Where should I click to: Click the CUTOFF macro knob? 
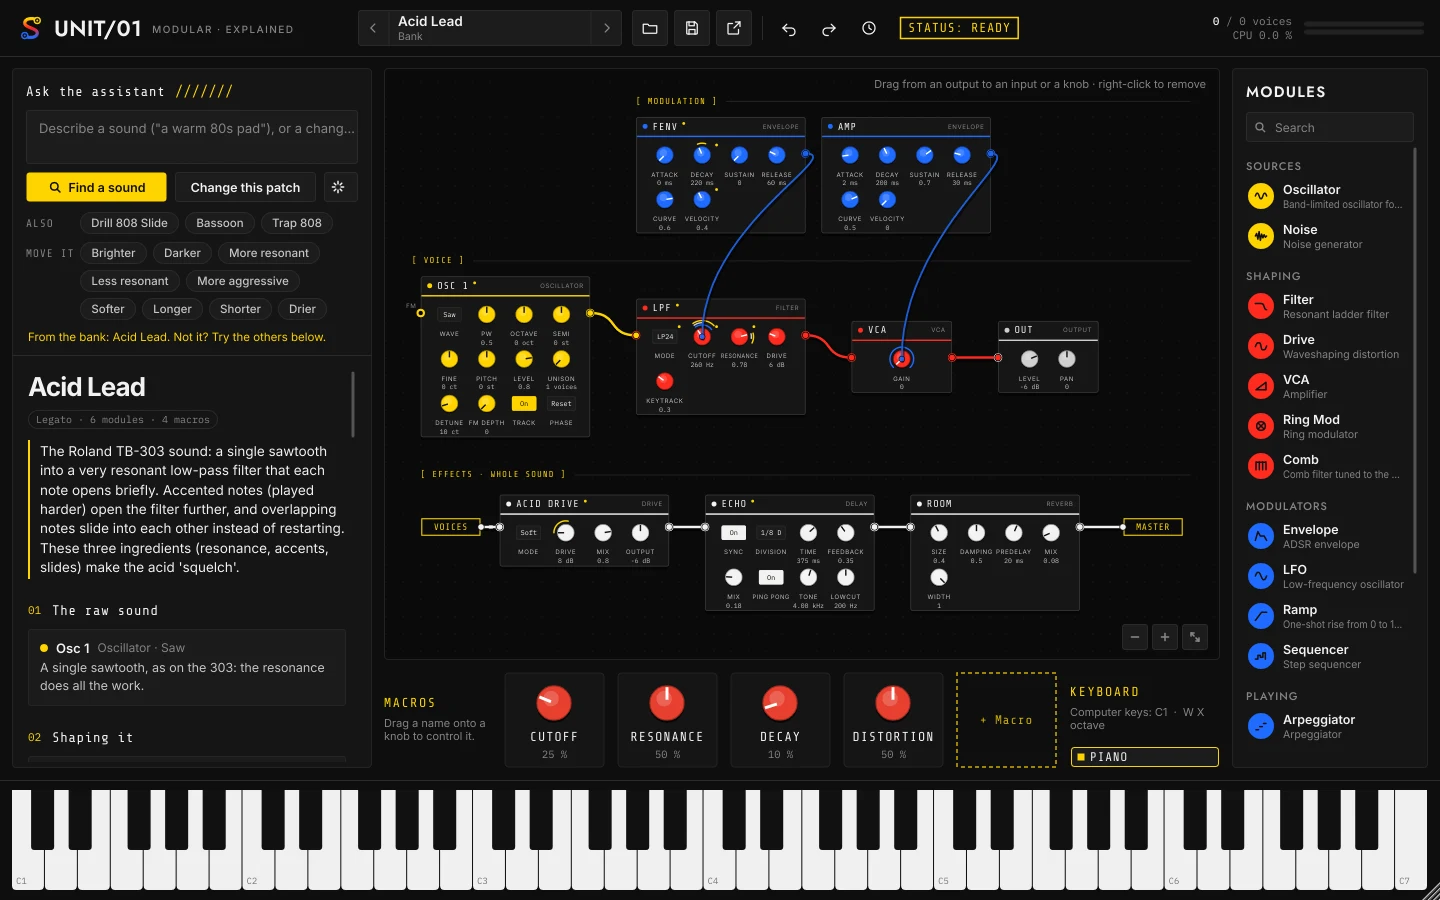click(554, 703)
